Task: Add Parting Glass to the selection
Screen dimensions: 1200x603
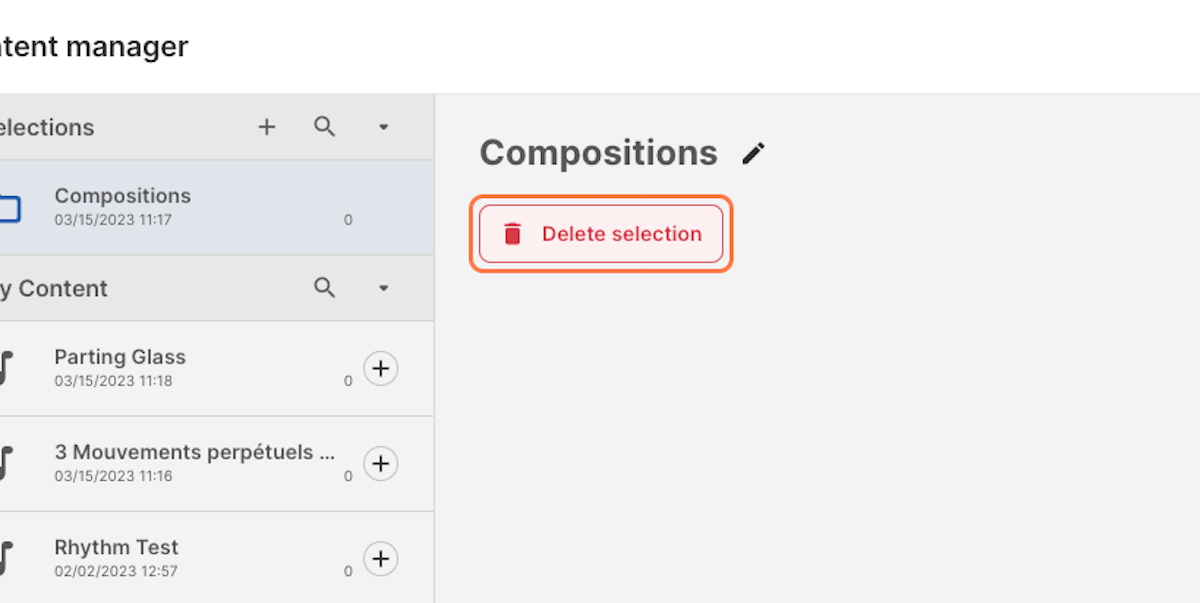Action: pos(380,369)
